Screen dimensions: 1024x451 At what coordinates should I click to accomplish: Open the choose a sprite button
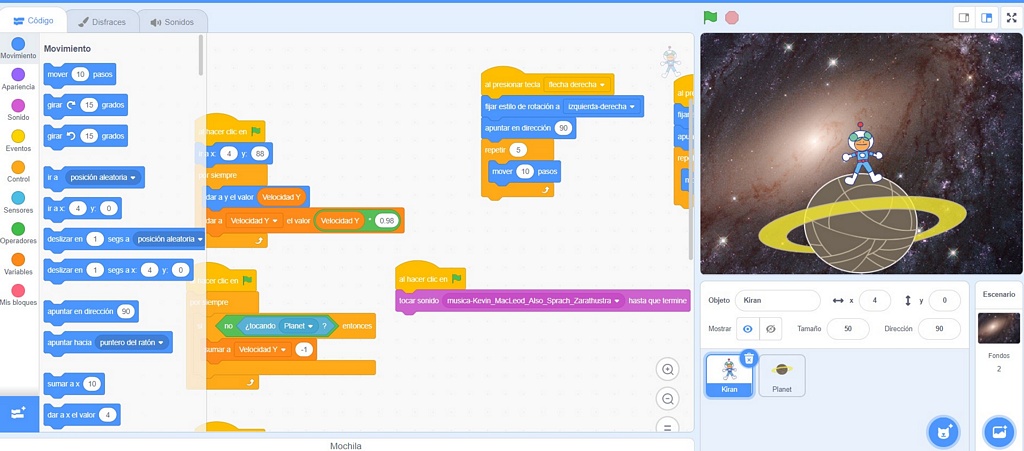[942, 431]
